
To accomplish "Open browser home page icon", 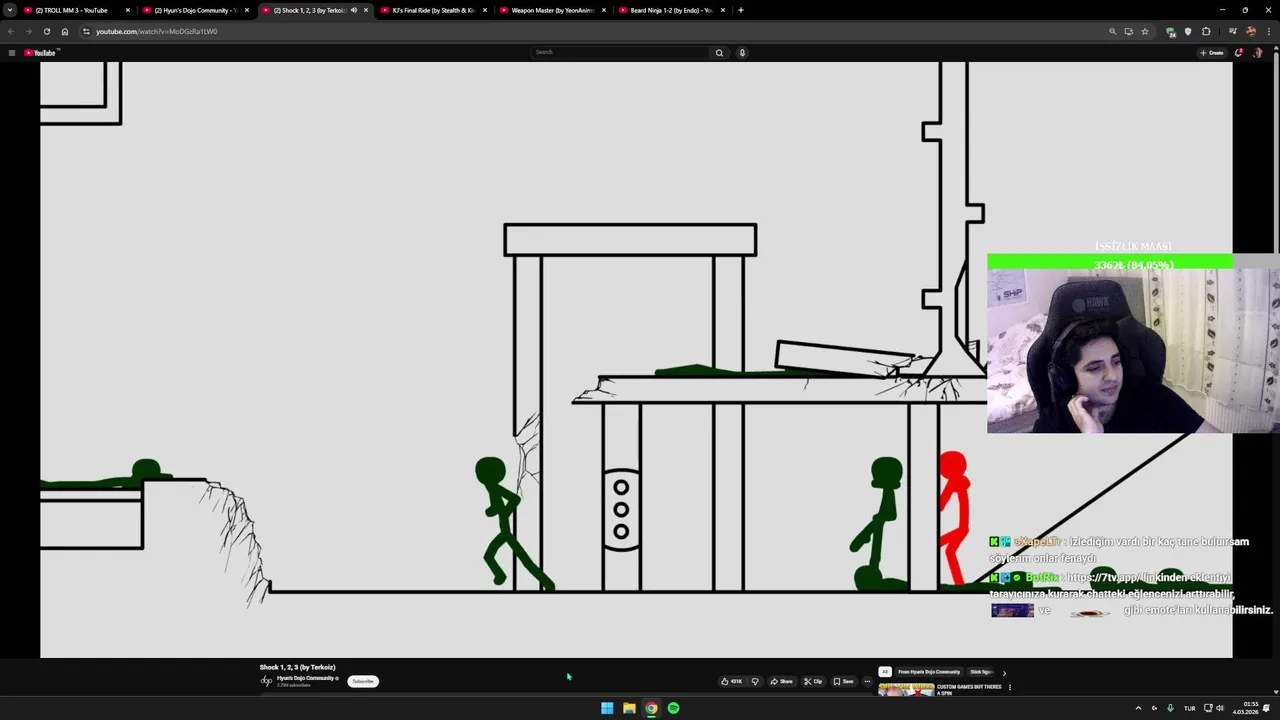I will [x=65, y=31].
